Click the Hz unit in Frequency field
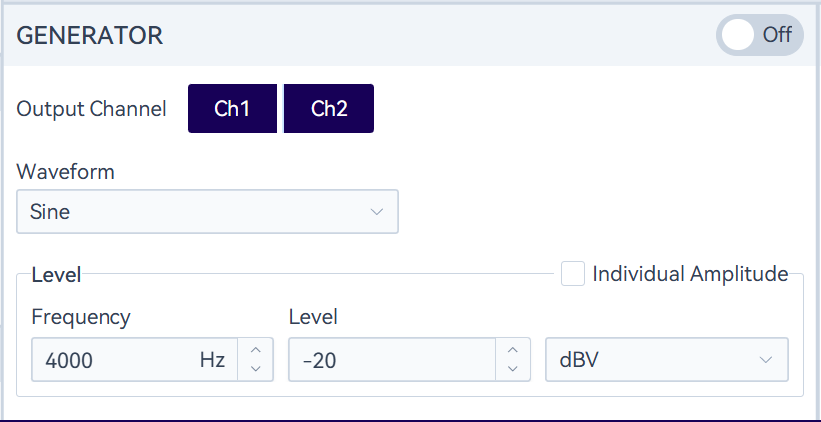 click(x=212, y=360)
